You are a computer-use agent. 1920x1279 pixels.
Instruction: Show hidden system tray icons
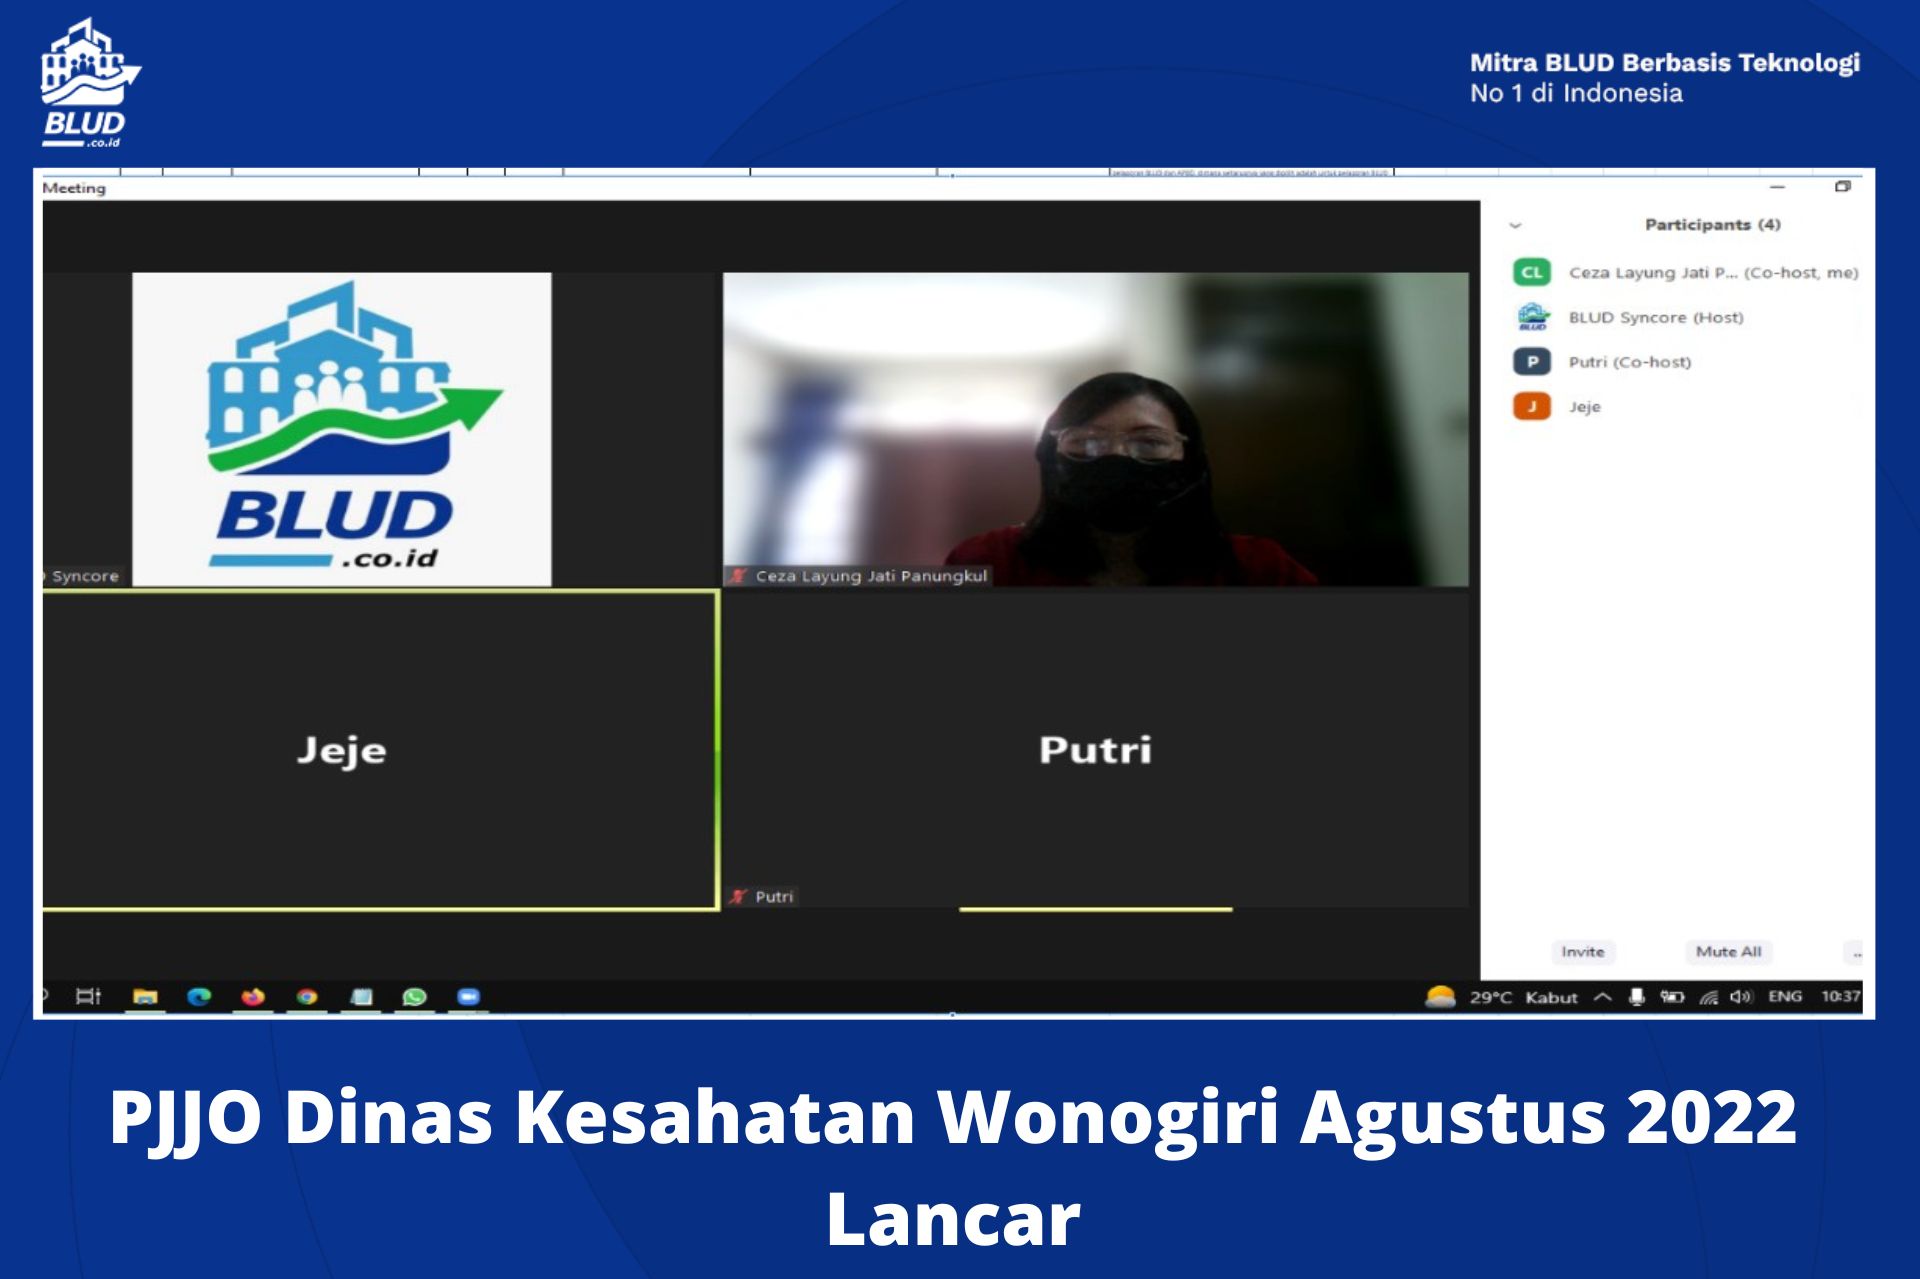[x=1602, y=996]
